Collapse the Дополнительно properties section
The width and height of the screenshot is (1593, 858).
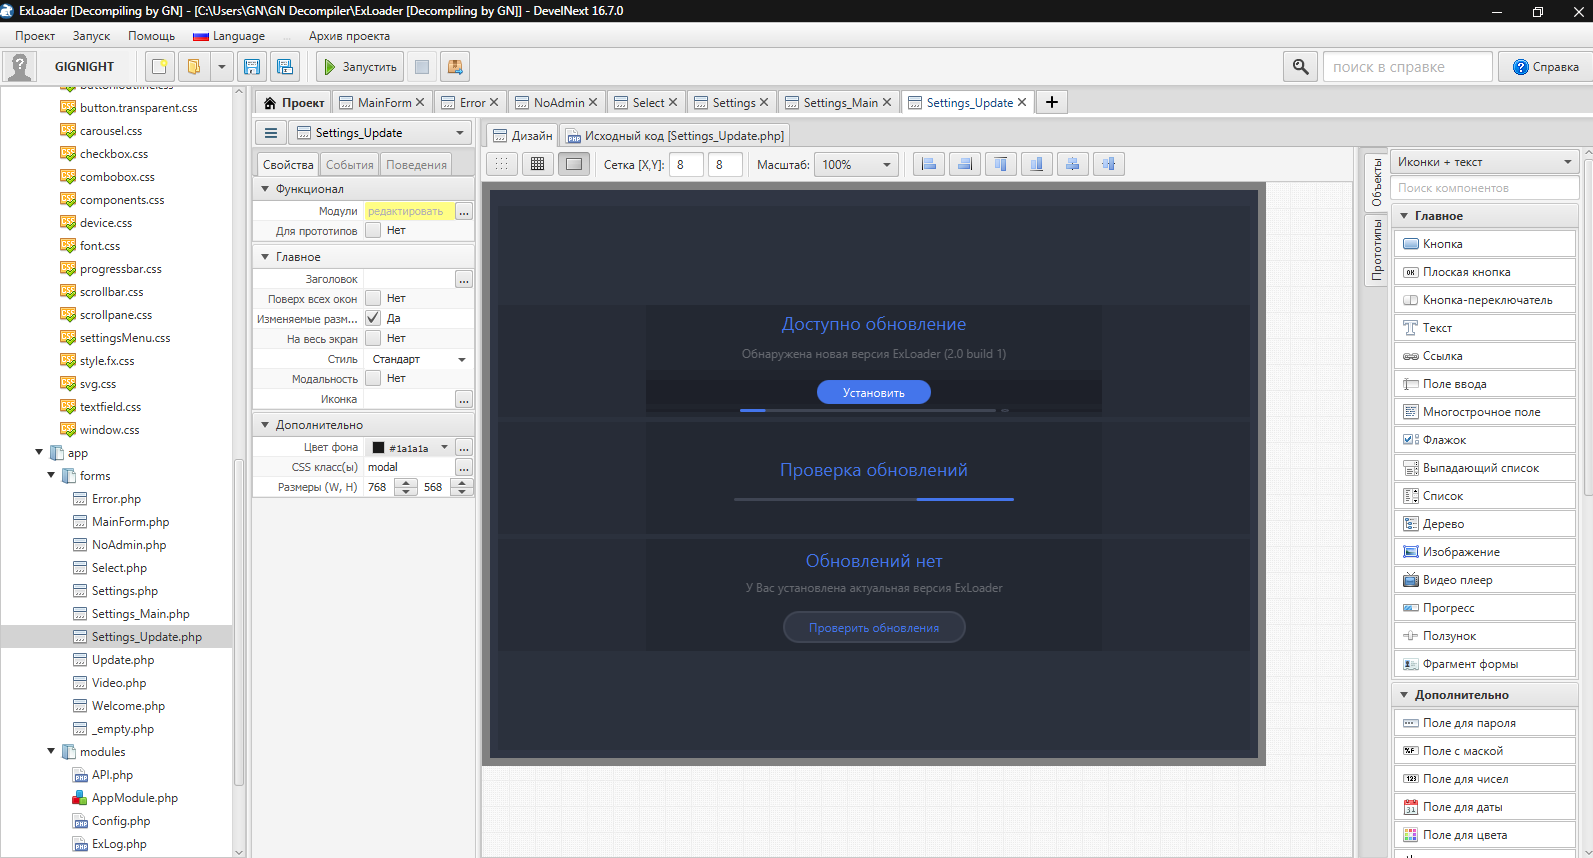click(265, 425)
